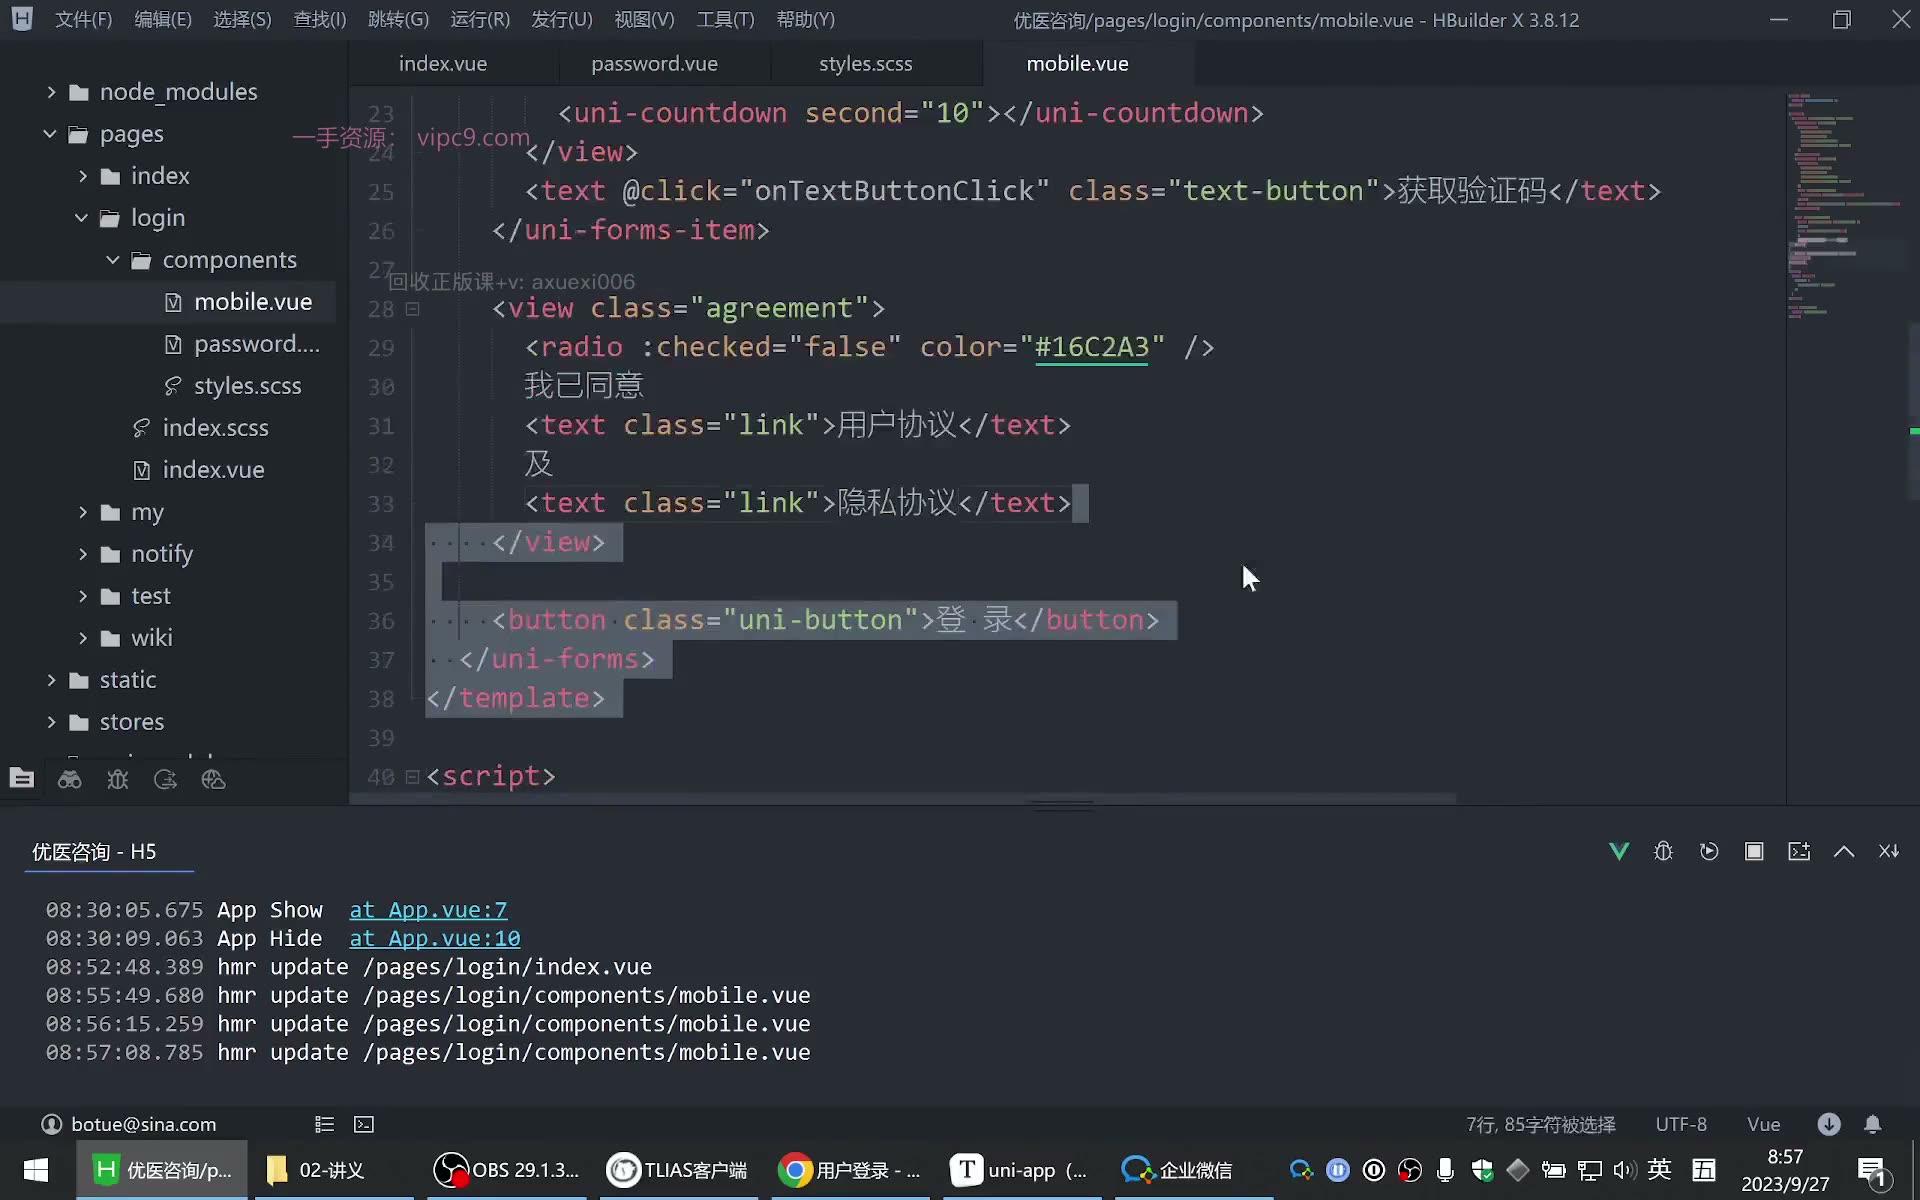The image size is (1920, 1200).
Task: Switch to the styles.scss tab
Action: pos(866,64)
